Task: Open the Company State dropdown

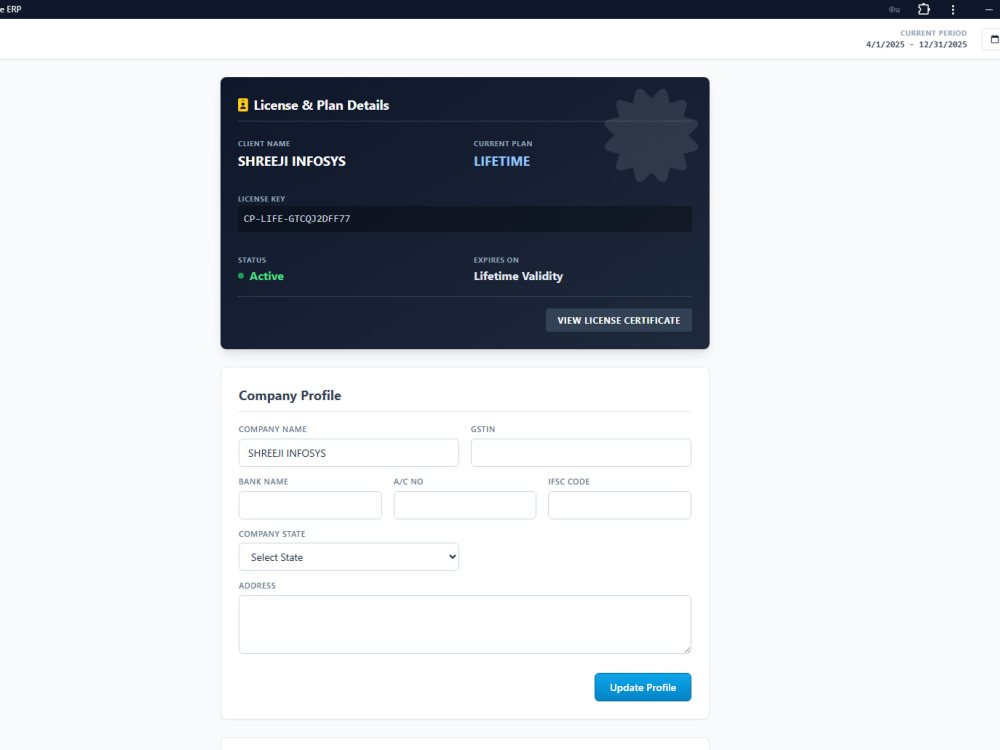Action: (349, 557)
